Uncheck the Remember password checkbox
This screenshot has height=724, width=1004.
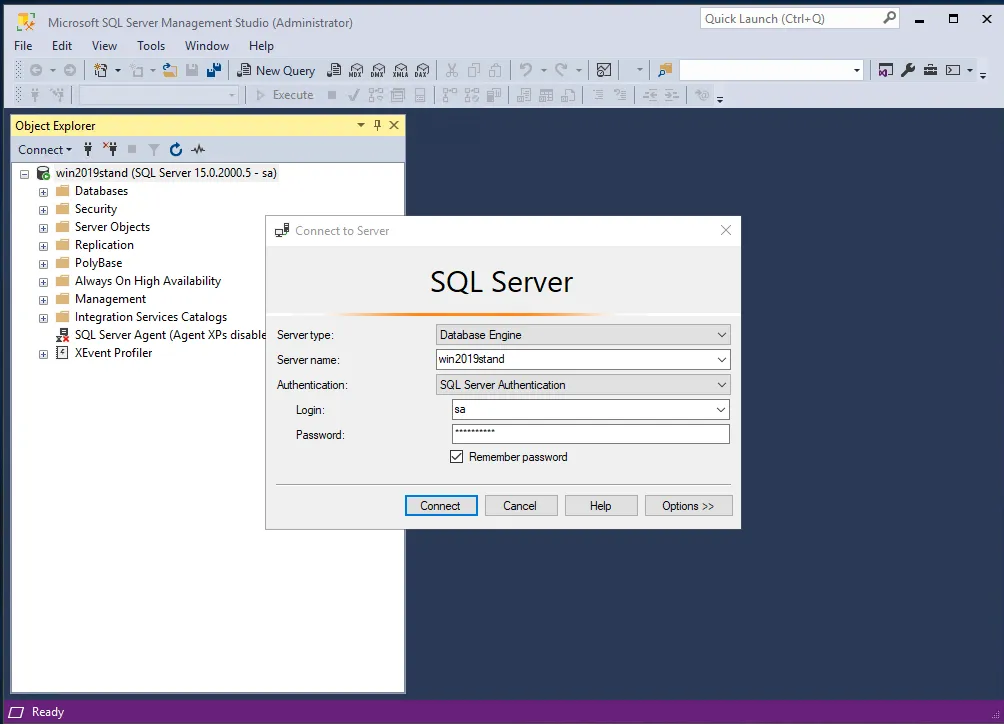point(456,457)
